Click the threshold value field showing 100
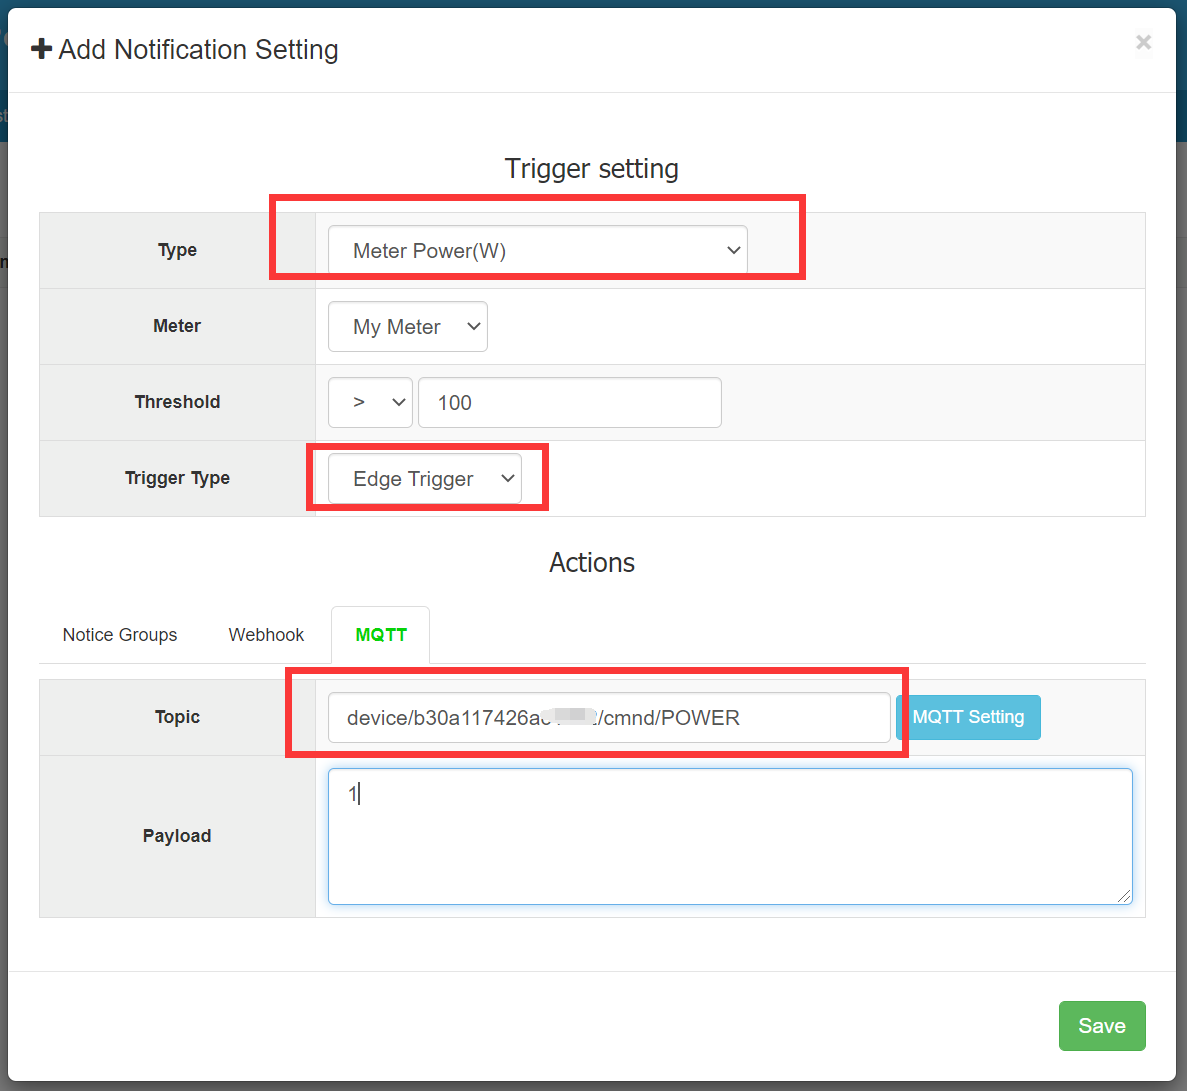 click(x=569, y=402)
